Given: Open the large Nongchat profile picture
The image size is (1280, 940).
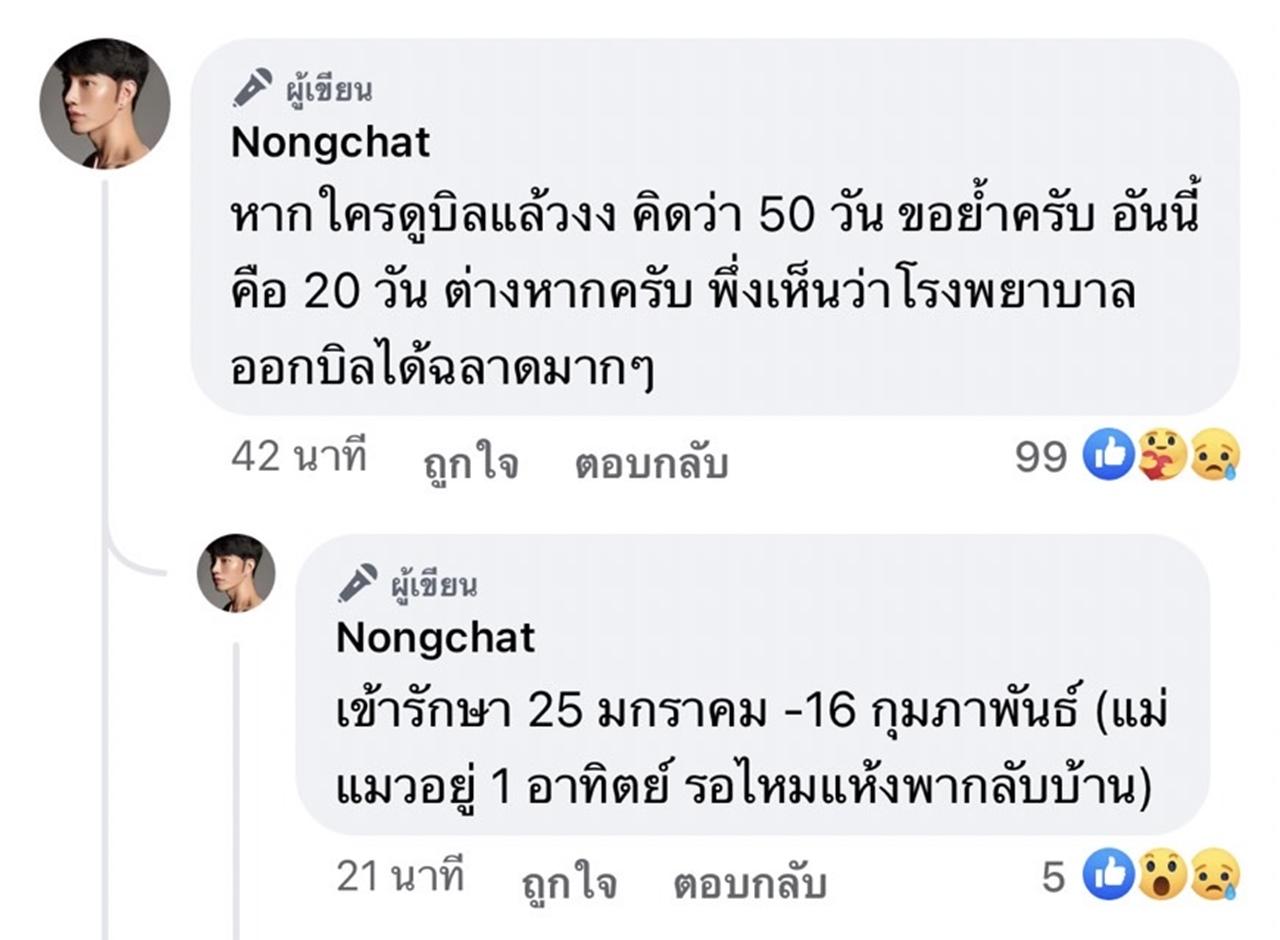Looking at the screenshot, I should pos(105,103).
